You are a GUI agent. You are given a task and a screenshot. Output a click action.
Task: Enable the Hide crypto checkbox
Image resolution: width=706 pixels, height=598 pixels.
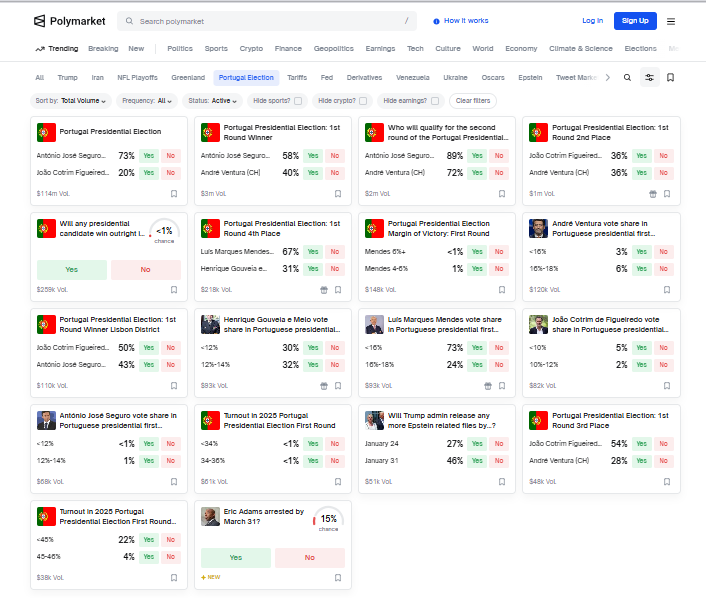(x=363, y=101)
